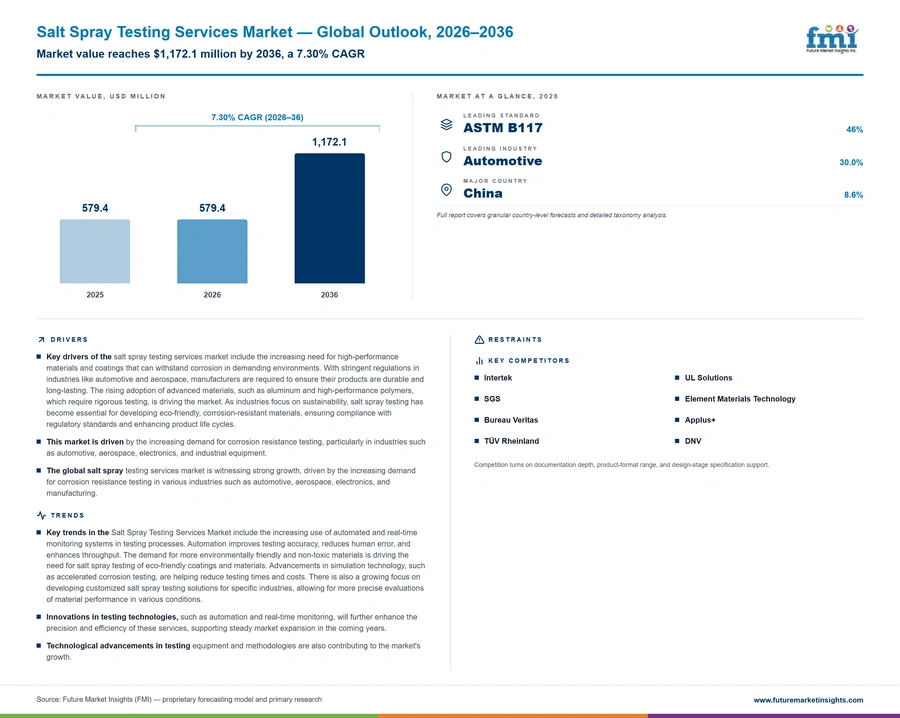
Task: Click 'Key trends in the' bullet paragraph
Action: pyautogui.click(x=235, y=566)
